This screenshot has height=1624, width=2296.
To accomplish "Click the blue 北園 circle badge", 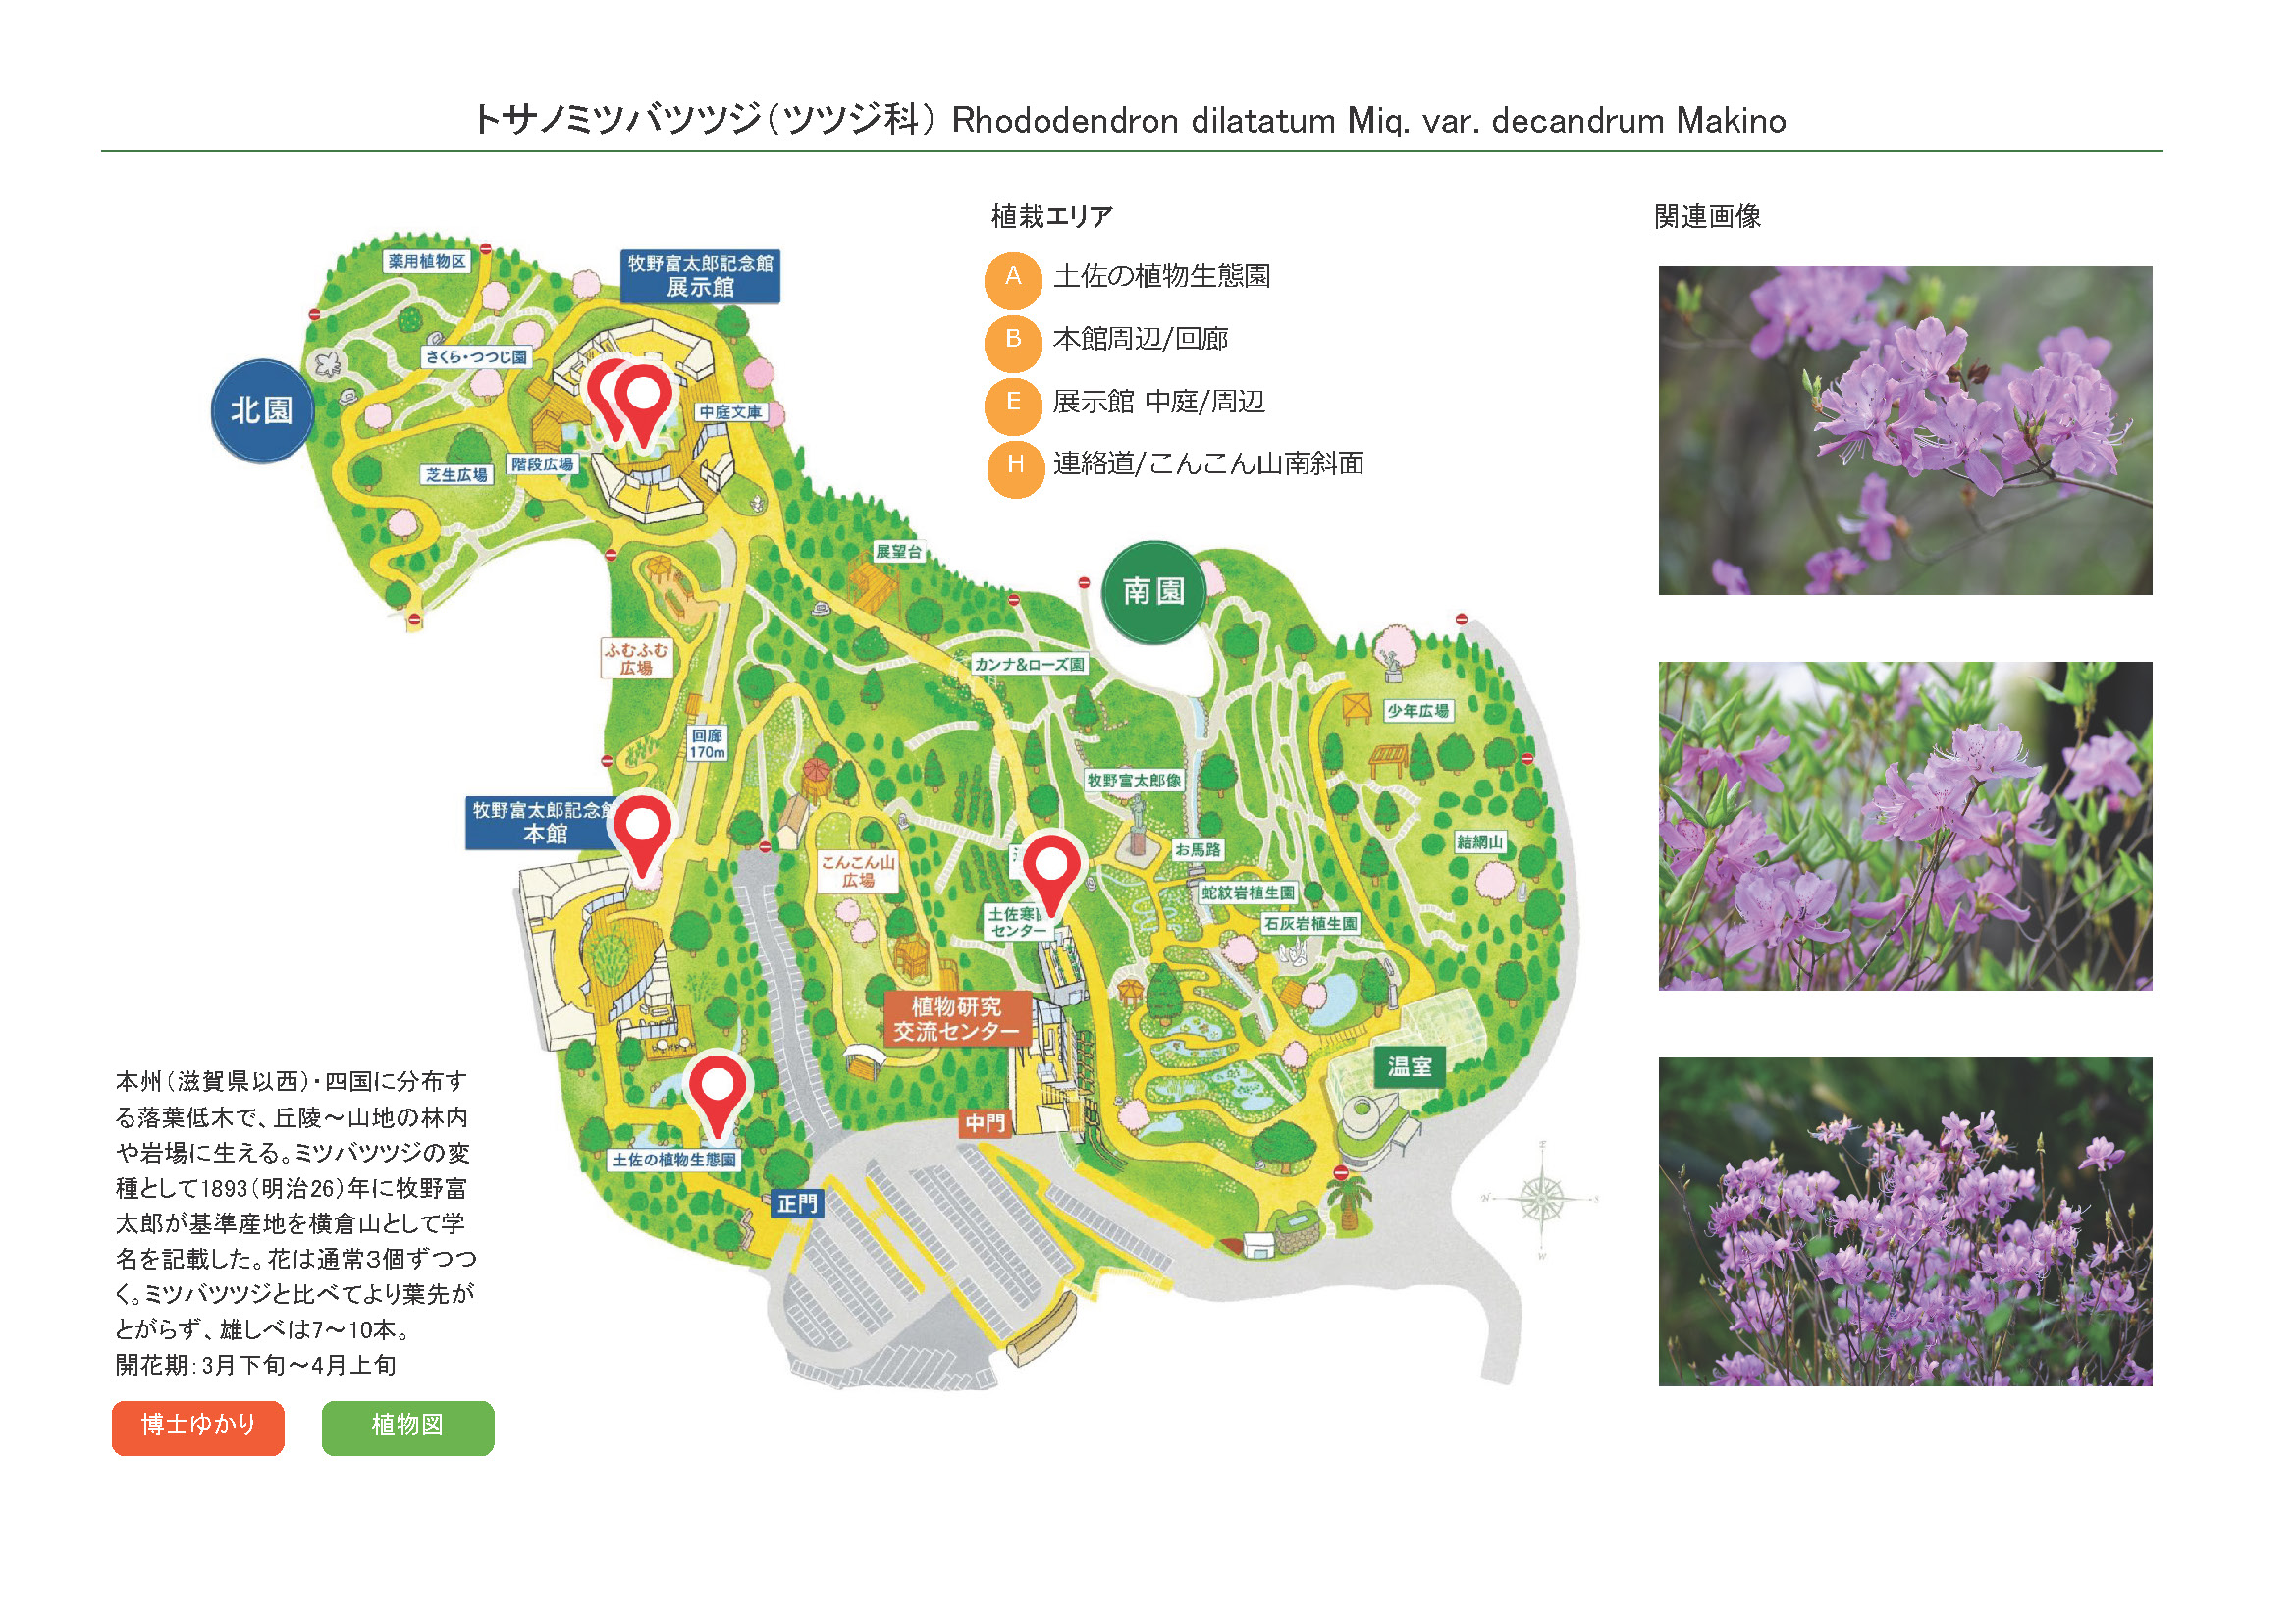I will [x=262, y=411].
